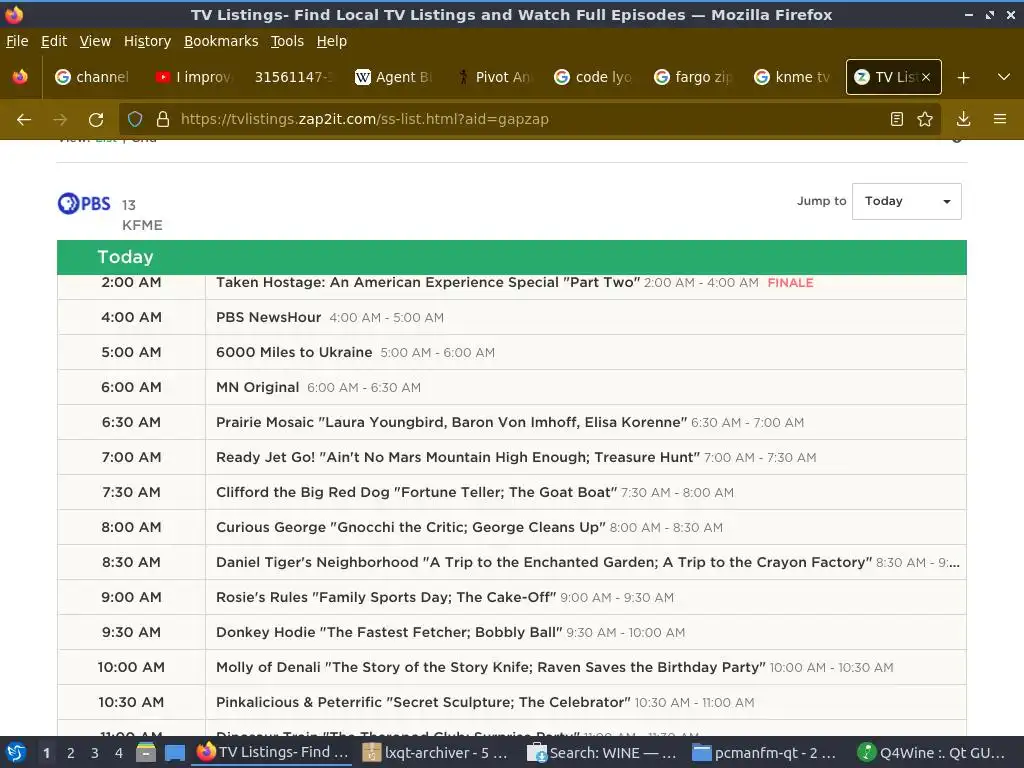Screen dimensions: 1024x768
Task: Open 'Taken Hostage: An American Experience Special' listing
Action: (x=428, y=283)
